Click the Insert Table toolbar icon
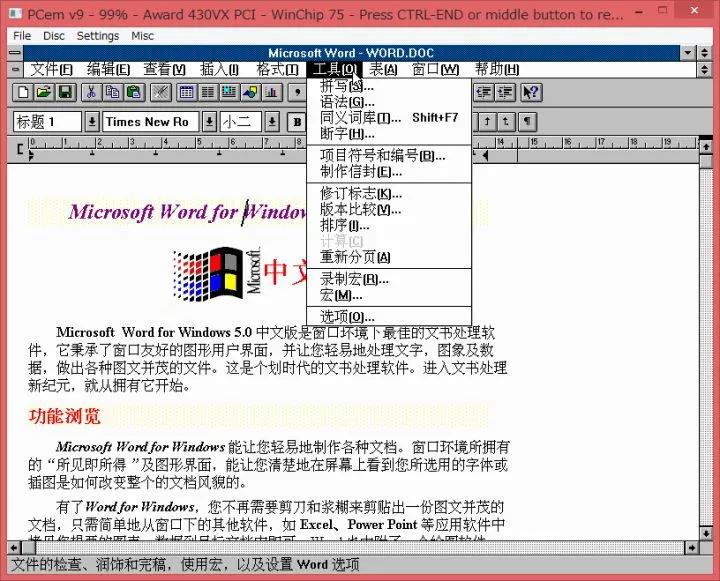The width and height of the screenshot is (720, 581). click(186, 92)
